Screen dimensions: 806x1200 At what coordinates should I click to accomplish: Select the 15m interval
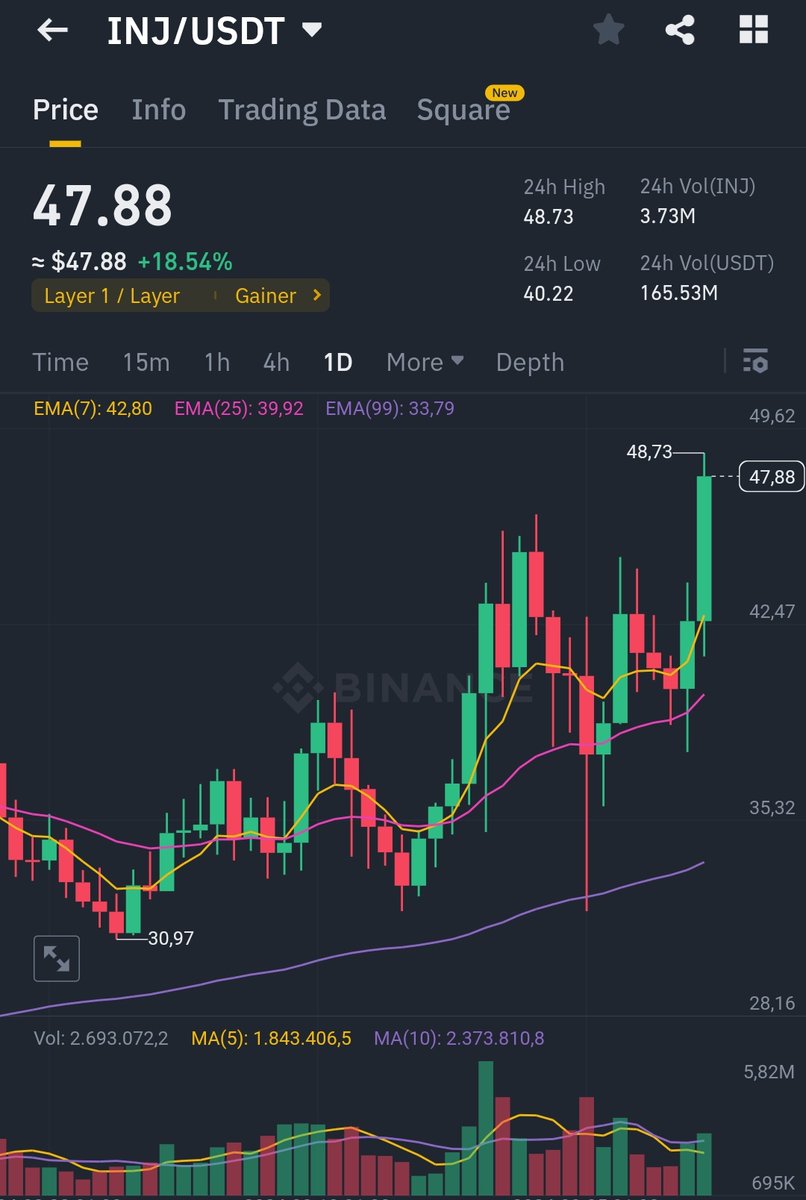(146, 362)
